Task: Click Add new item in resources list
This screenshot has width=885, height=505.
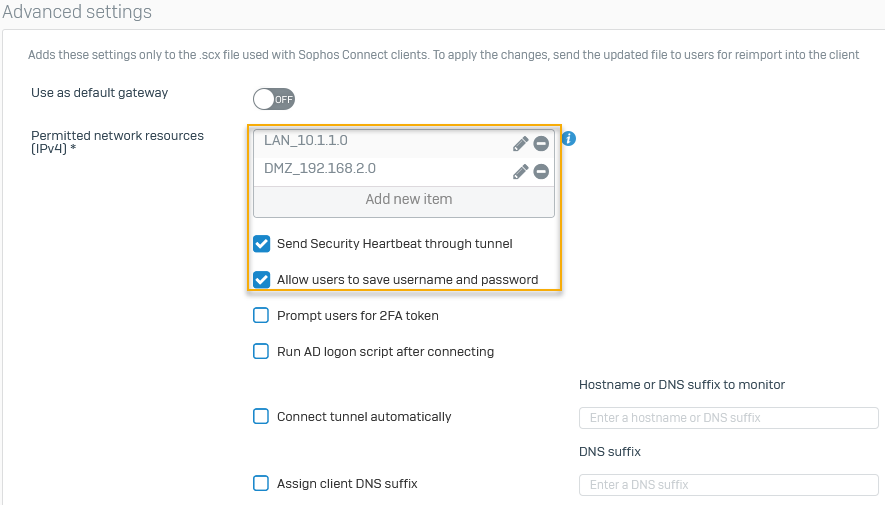Action: (x=408, y=199)
